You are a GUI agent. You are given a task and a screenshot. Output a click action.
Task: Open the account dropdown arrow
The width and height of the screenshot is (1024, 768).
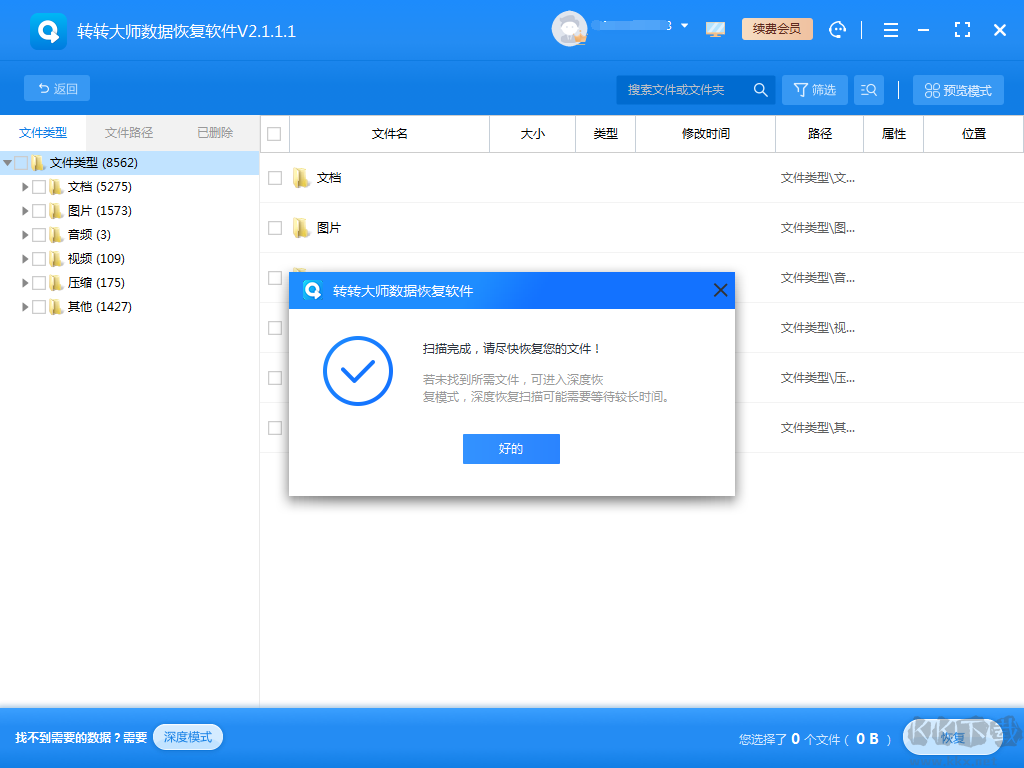click(x=684, y=26)
